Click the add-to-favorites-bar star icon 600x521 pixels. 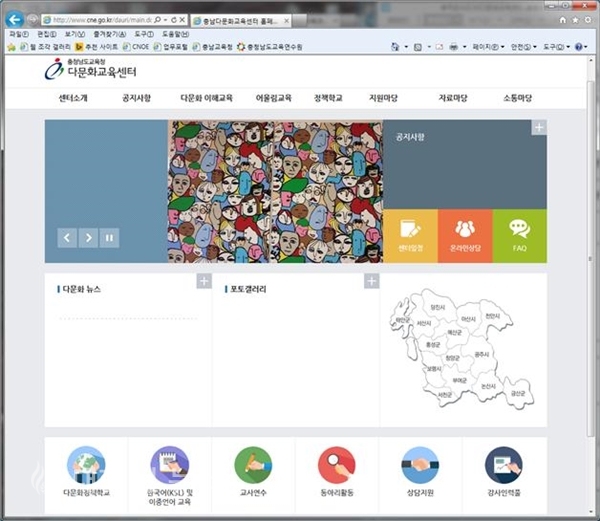11,47
